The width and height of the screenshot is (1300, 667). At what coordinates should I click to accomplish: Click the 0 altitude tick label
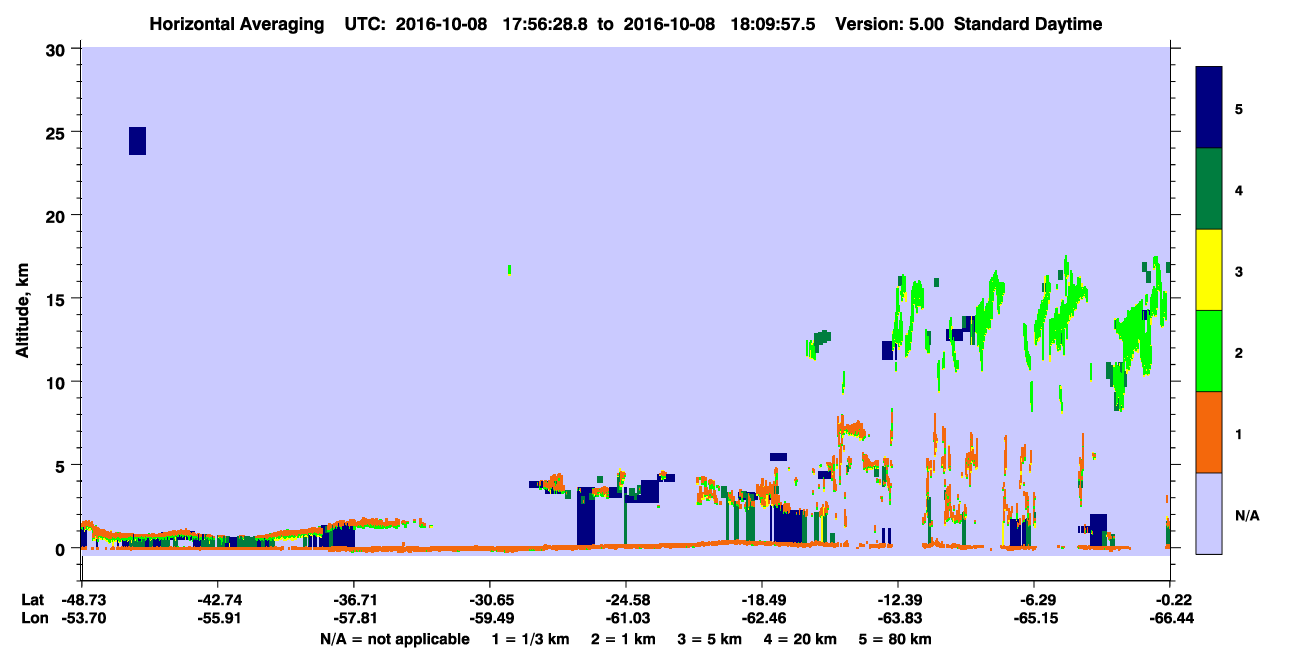pyautogui.click(x=63, y=549)
